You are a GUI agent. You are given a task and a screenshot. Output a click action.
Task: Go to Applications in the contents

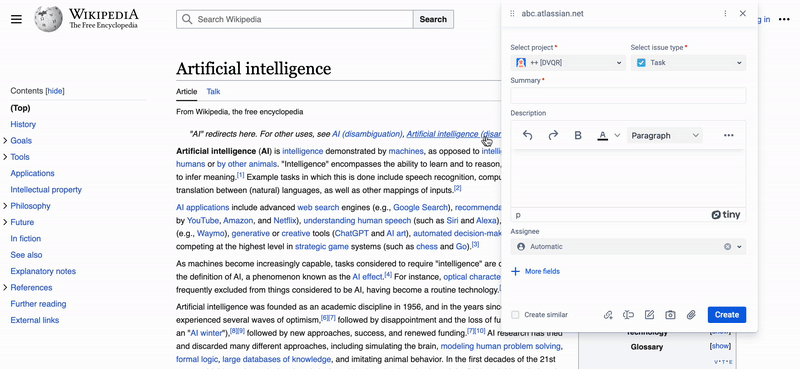(32, 174)
